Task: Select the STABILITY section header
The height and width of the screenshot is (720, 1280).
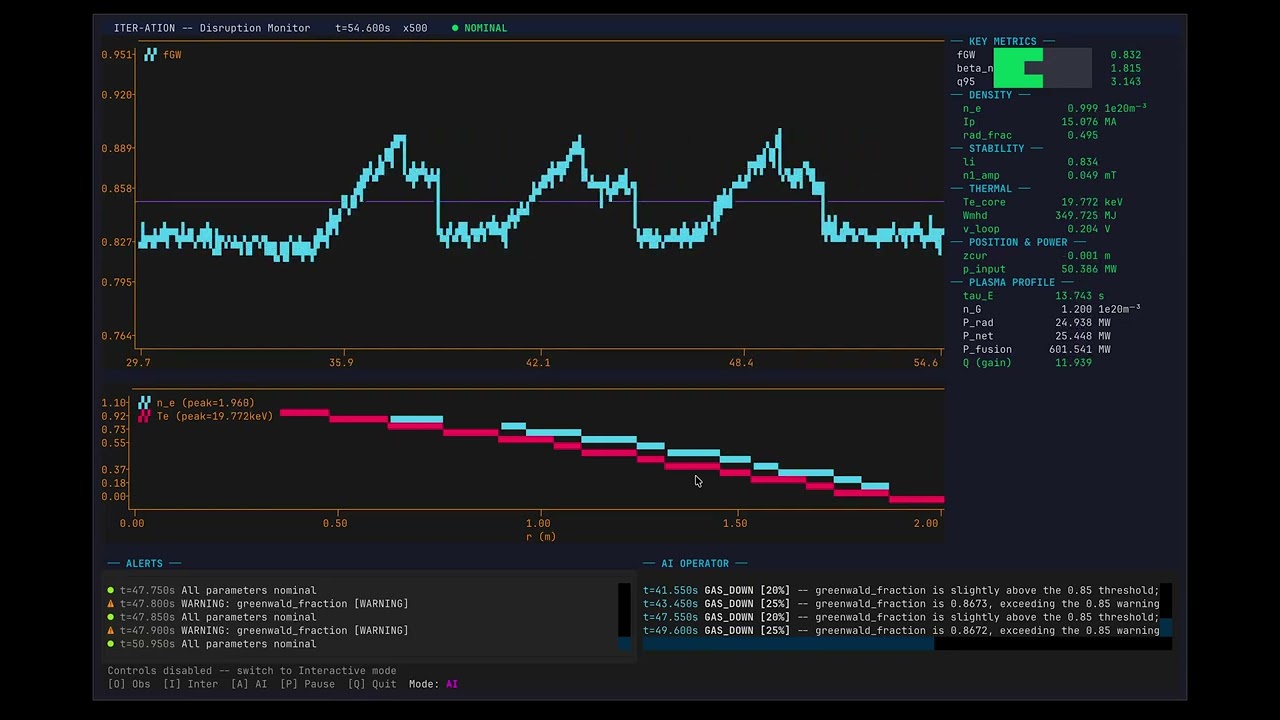Action: point(996,148)
